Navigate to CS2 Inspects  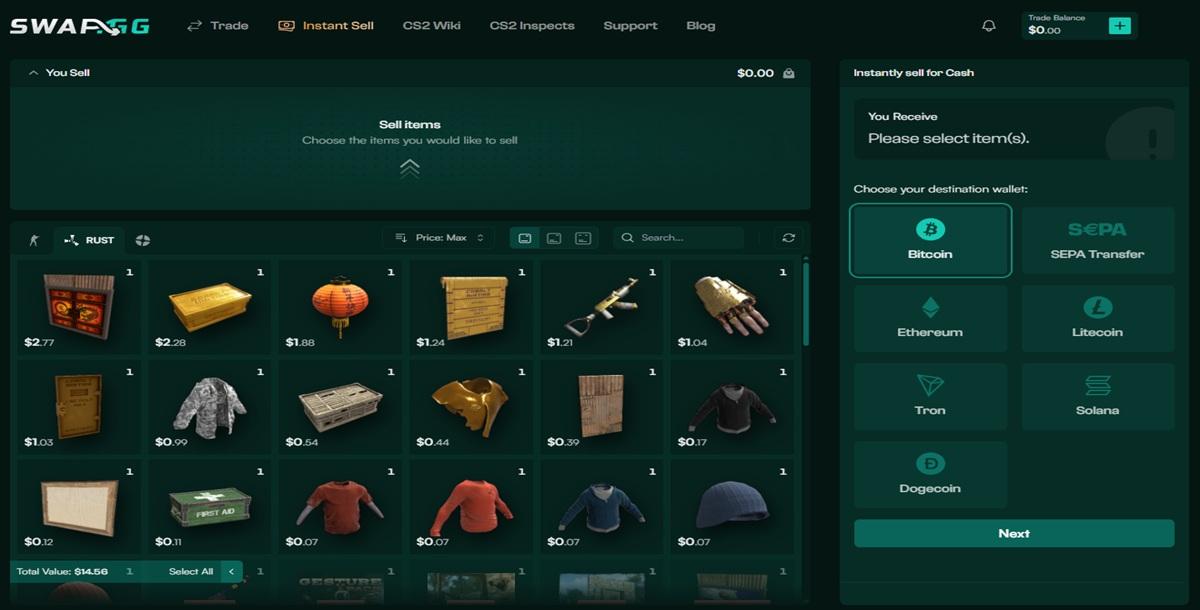(532, 26)
